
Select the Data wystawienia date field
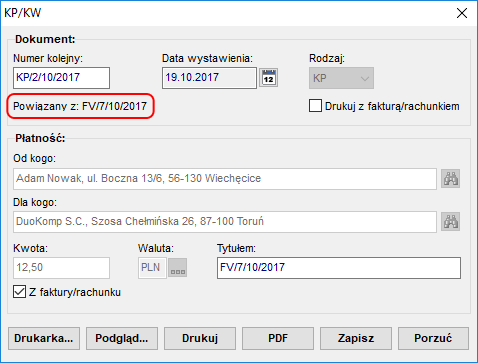tap(209, 78)
